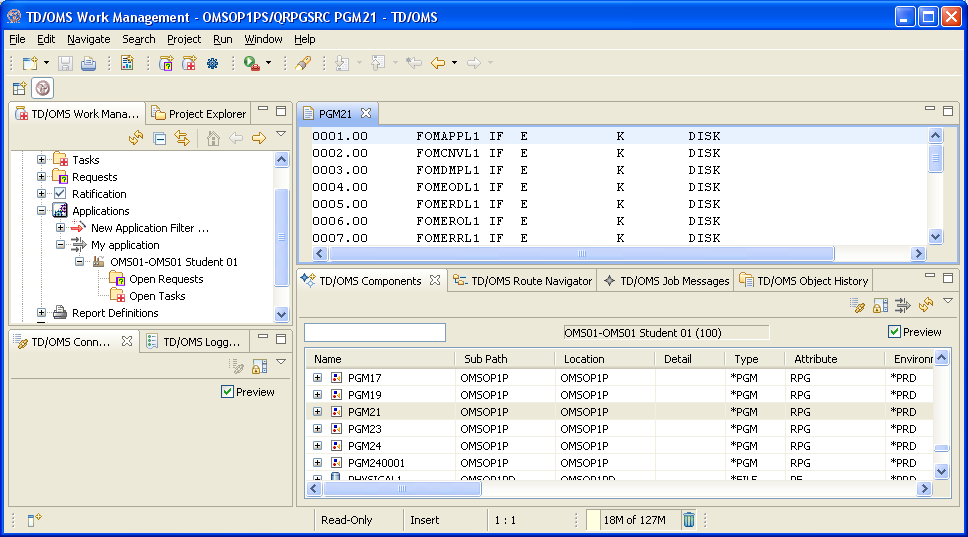
Task: Toggle Preview checkbox in Components view
Action: [895, 332]
